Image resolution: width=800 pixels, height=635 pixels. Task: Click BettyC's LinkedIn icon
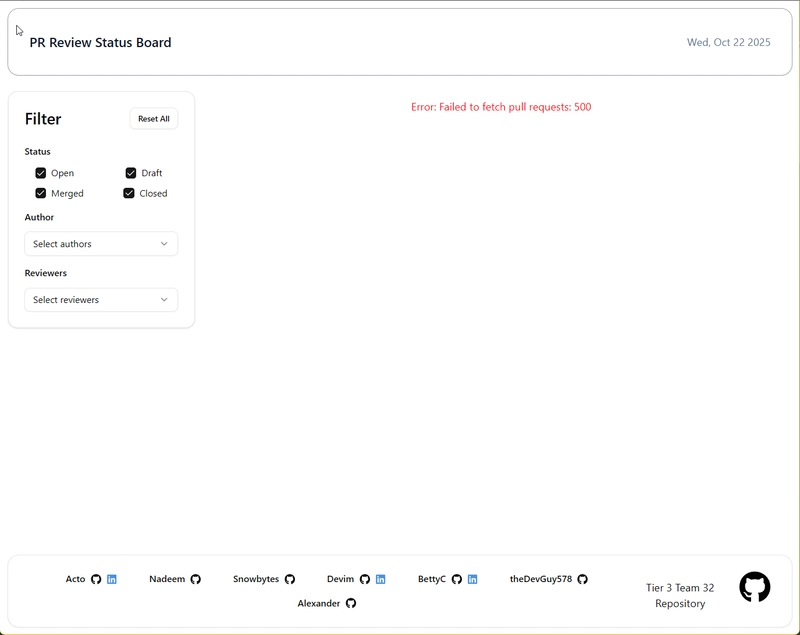click(473, 579)
